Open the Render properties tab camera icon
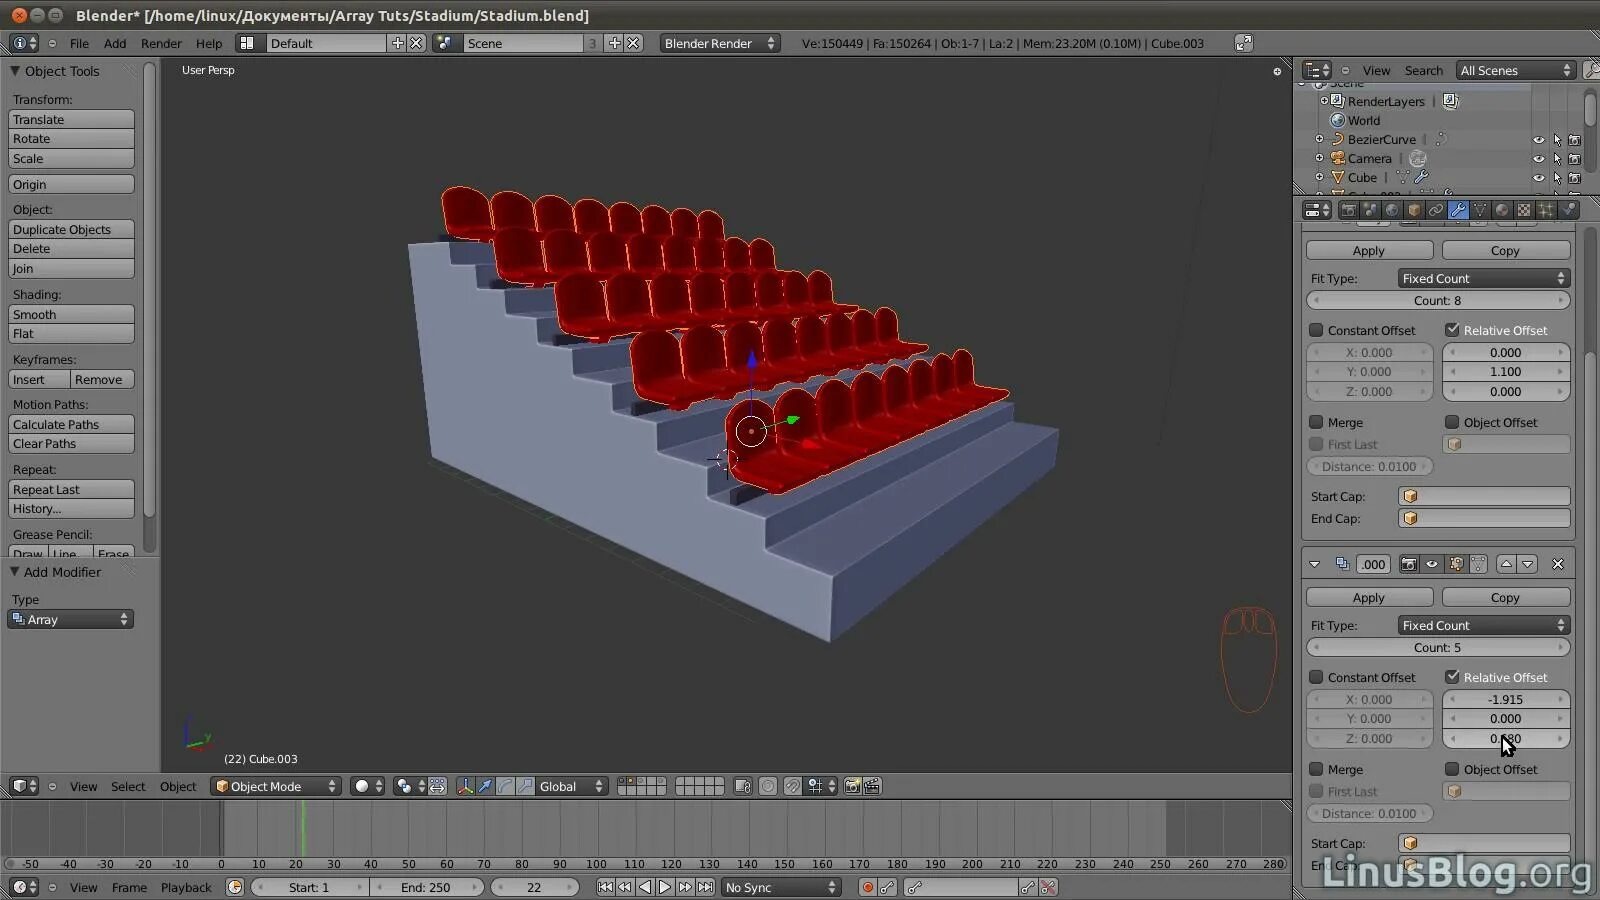The height and width of the screenshot is (900, 1600). (1348, 210)
